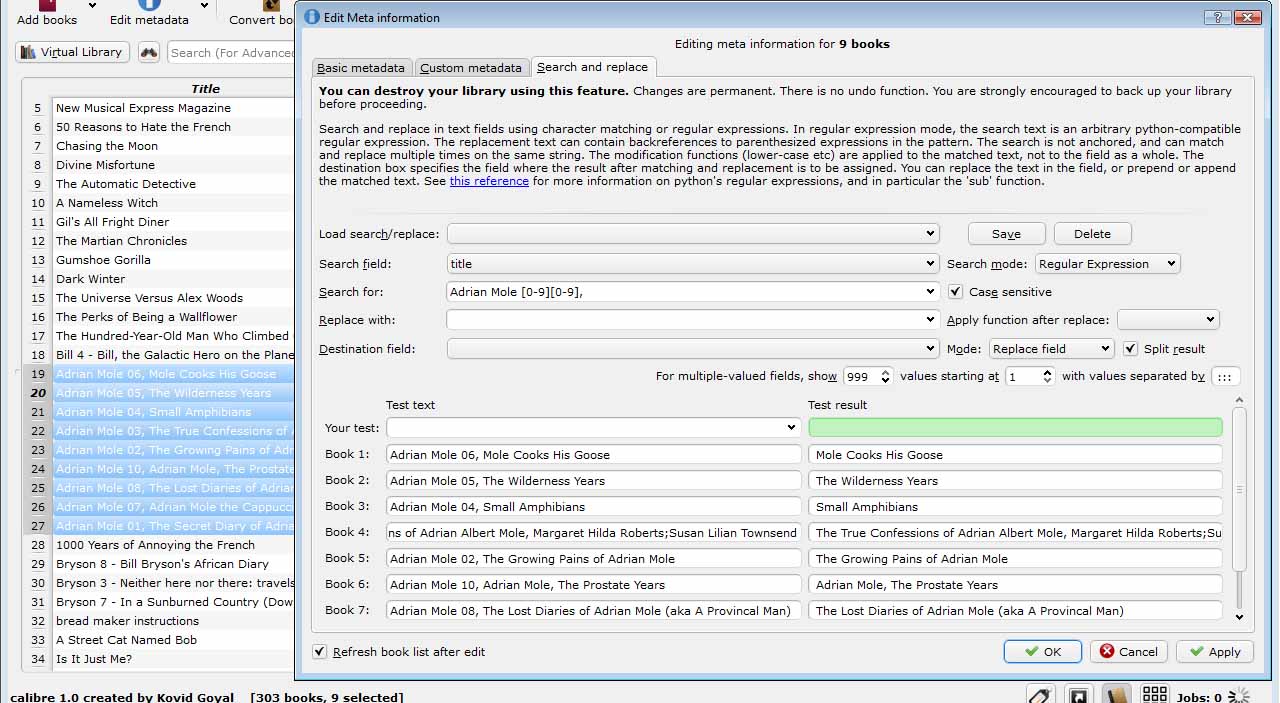
Task: Follow the 'this reference' hyperlink
Action: (489, 181)
